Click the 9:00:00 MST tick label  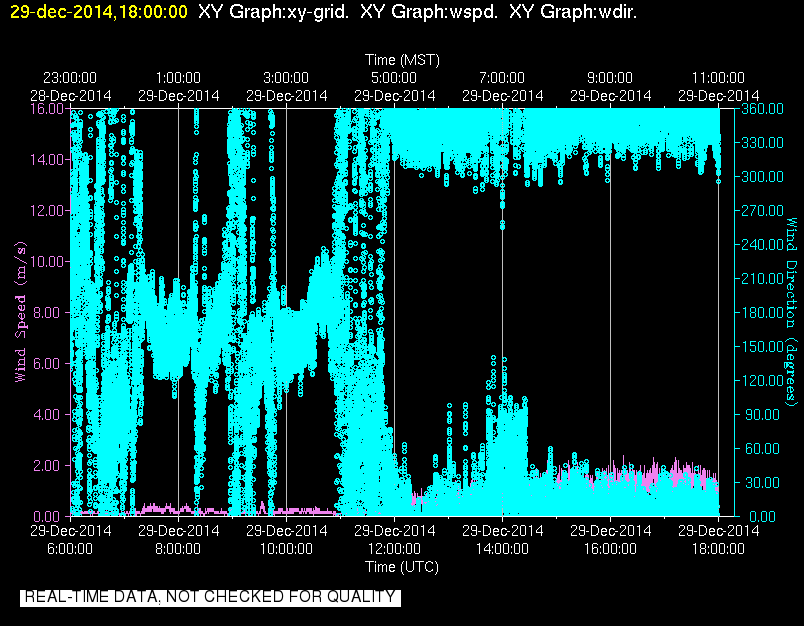pos(610,78)
